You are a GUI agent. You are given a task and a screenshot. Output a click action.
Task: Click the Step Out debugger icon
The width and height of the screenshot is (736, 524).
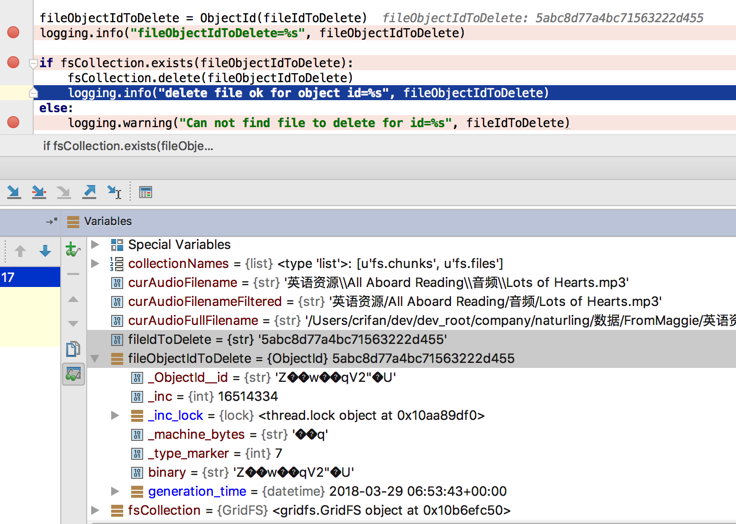[89, 192]
